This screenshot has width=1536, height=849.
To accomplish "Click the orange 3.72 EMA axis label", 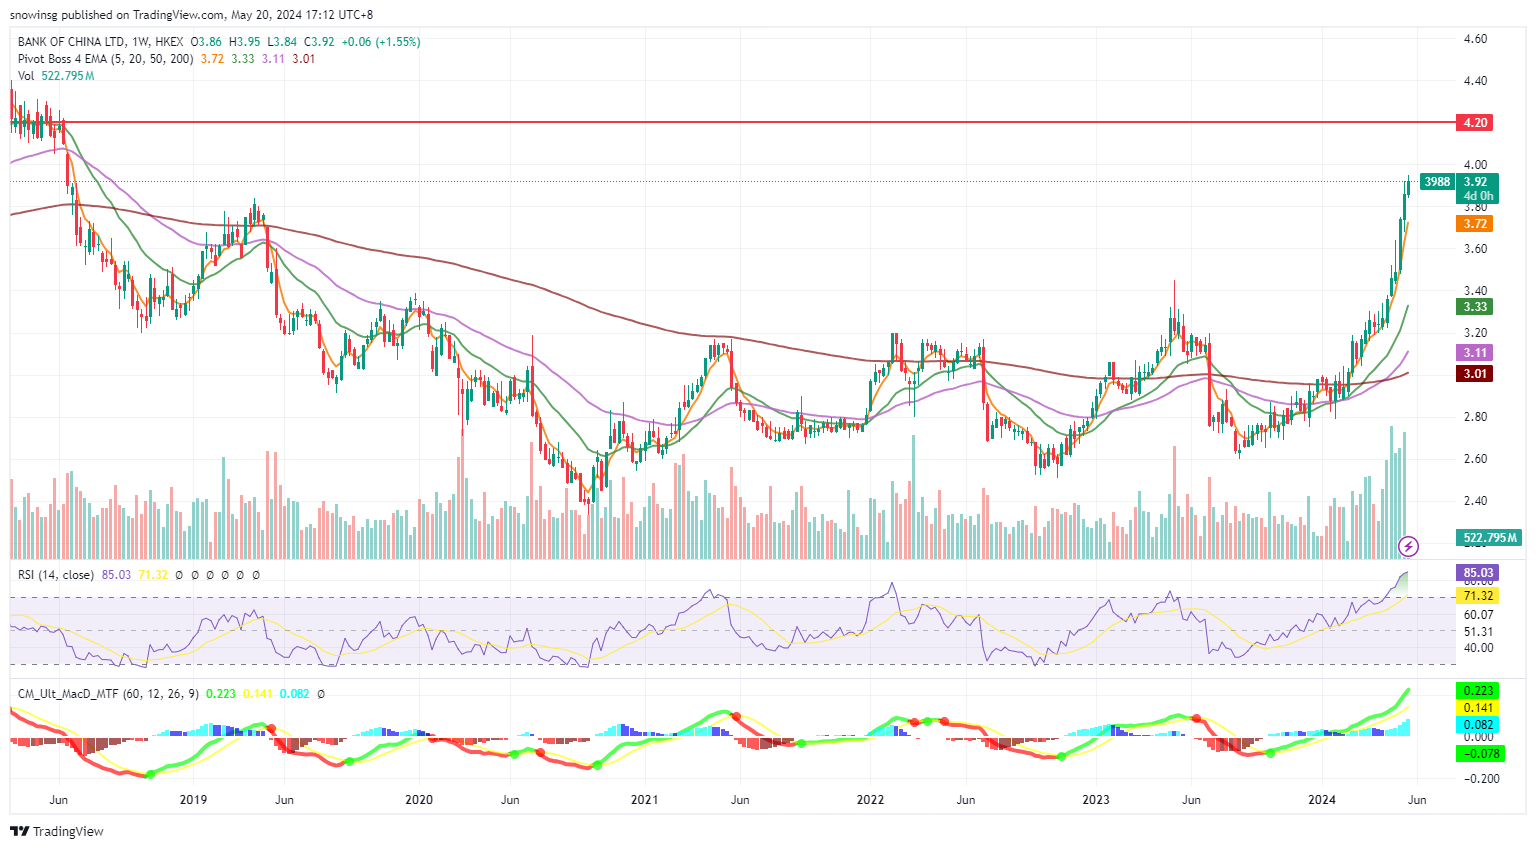I will [x=1475, y=224].
